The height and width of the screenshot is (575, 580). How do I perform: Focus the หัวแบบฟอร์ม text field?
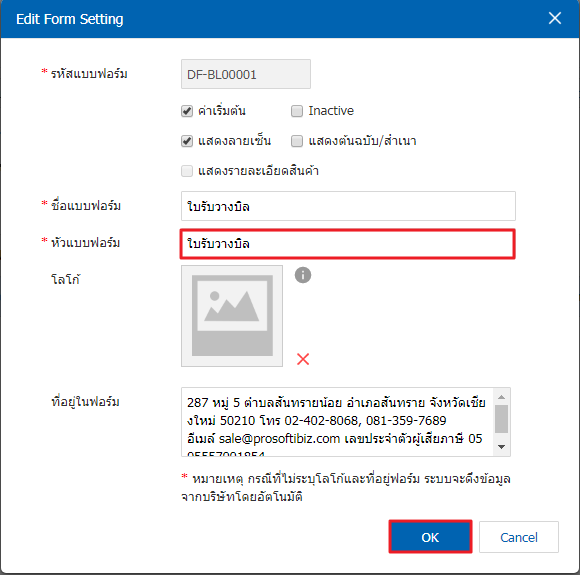click(348, 244)
